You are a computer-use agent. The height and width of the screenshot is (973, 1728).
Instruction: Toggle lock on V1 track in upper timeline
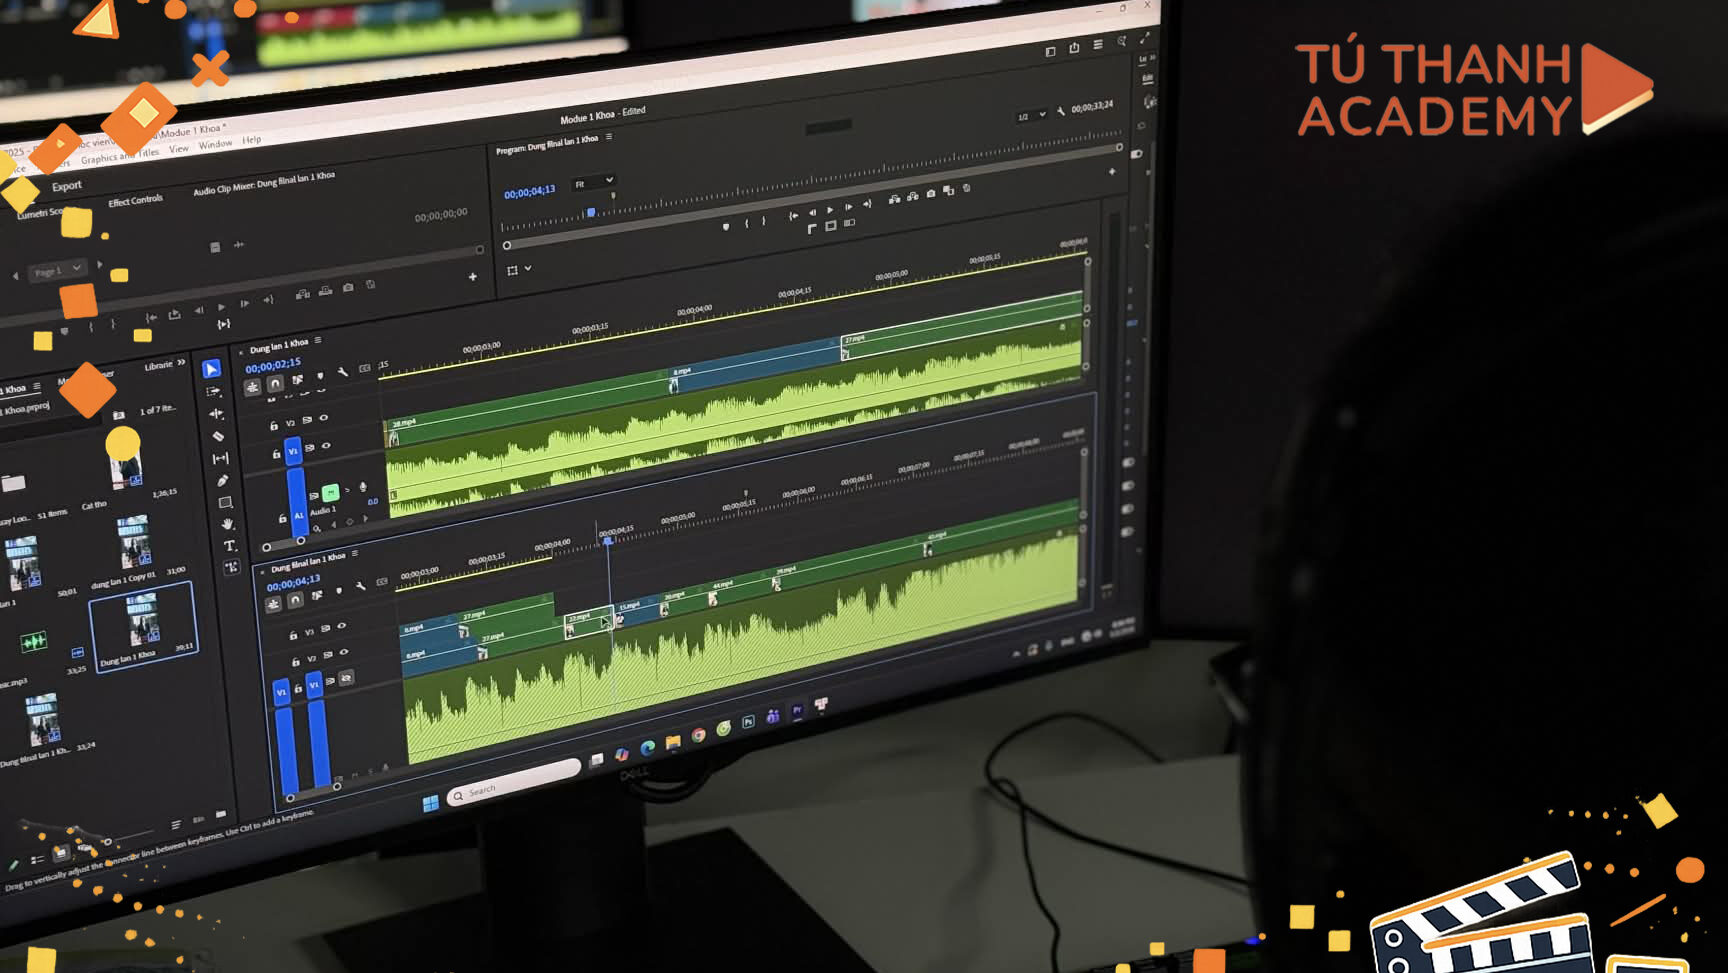(x=277, y=454)
